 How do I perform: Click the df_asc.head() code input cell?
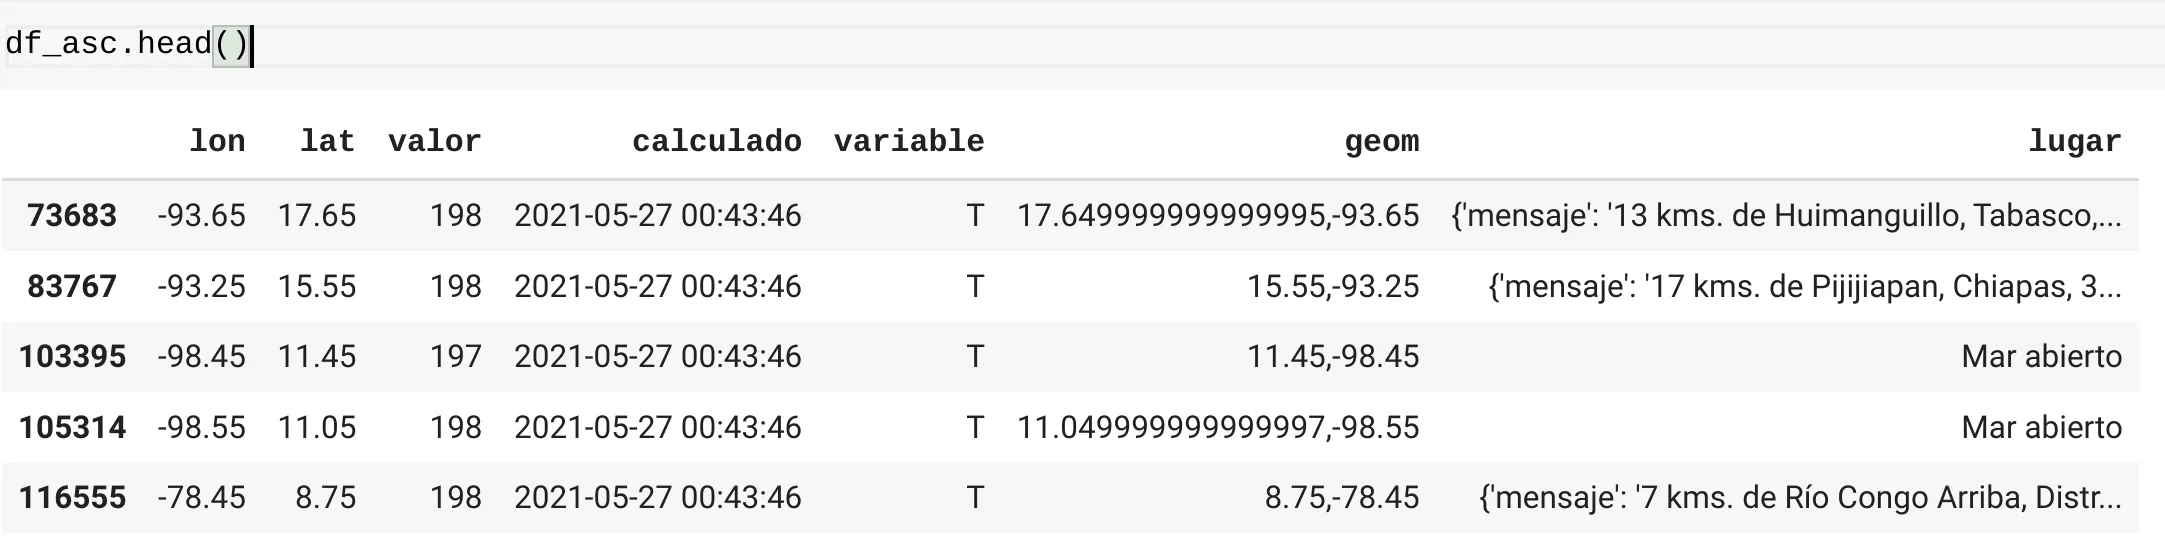[x=1000, y=46]
